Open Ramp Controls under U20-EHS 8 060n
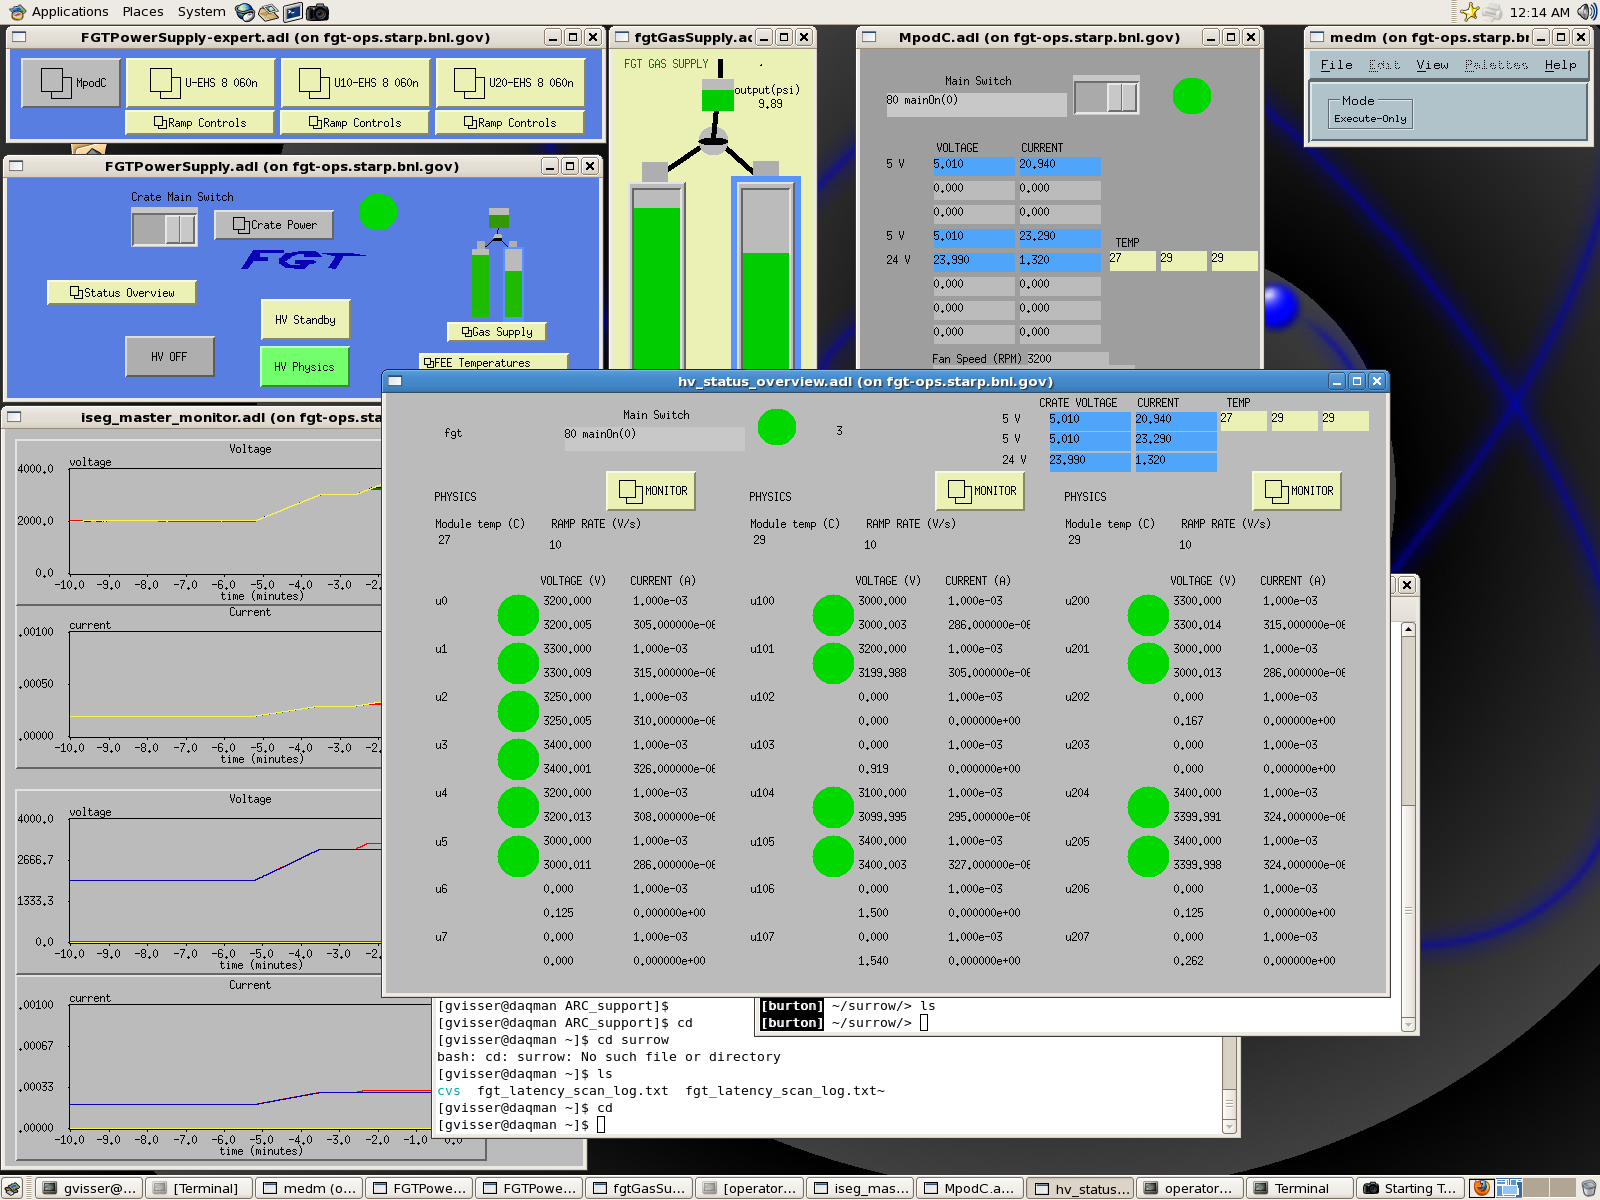This screenshot has height=1200, width=1600. [510, 122]
